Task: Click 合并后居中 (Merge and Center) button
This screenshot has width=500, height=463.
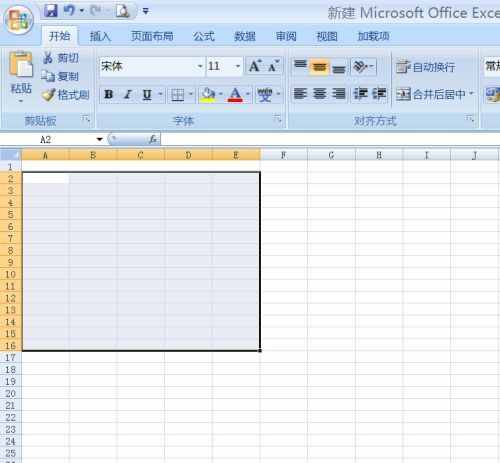Action: 434,95
